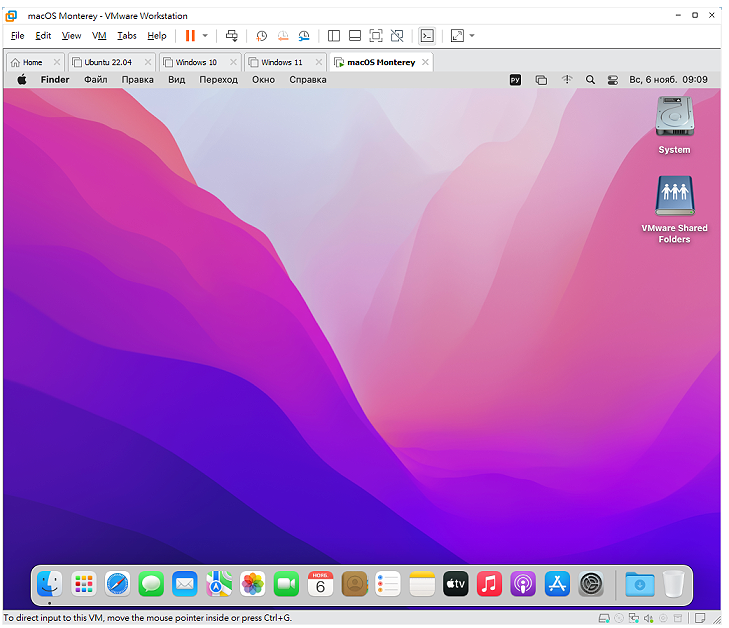Open Mail from the Dock
Screen dimensions: 729x628
pos(185,584)
